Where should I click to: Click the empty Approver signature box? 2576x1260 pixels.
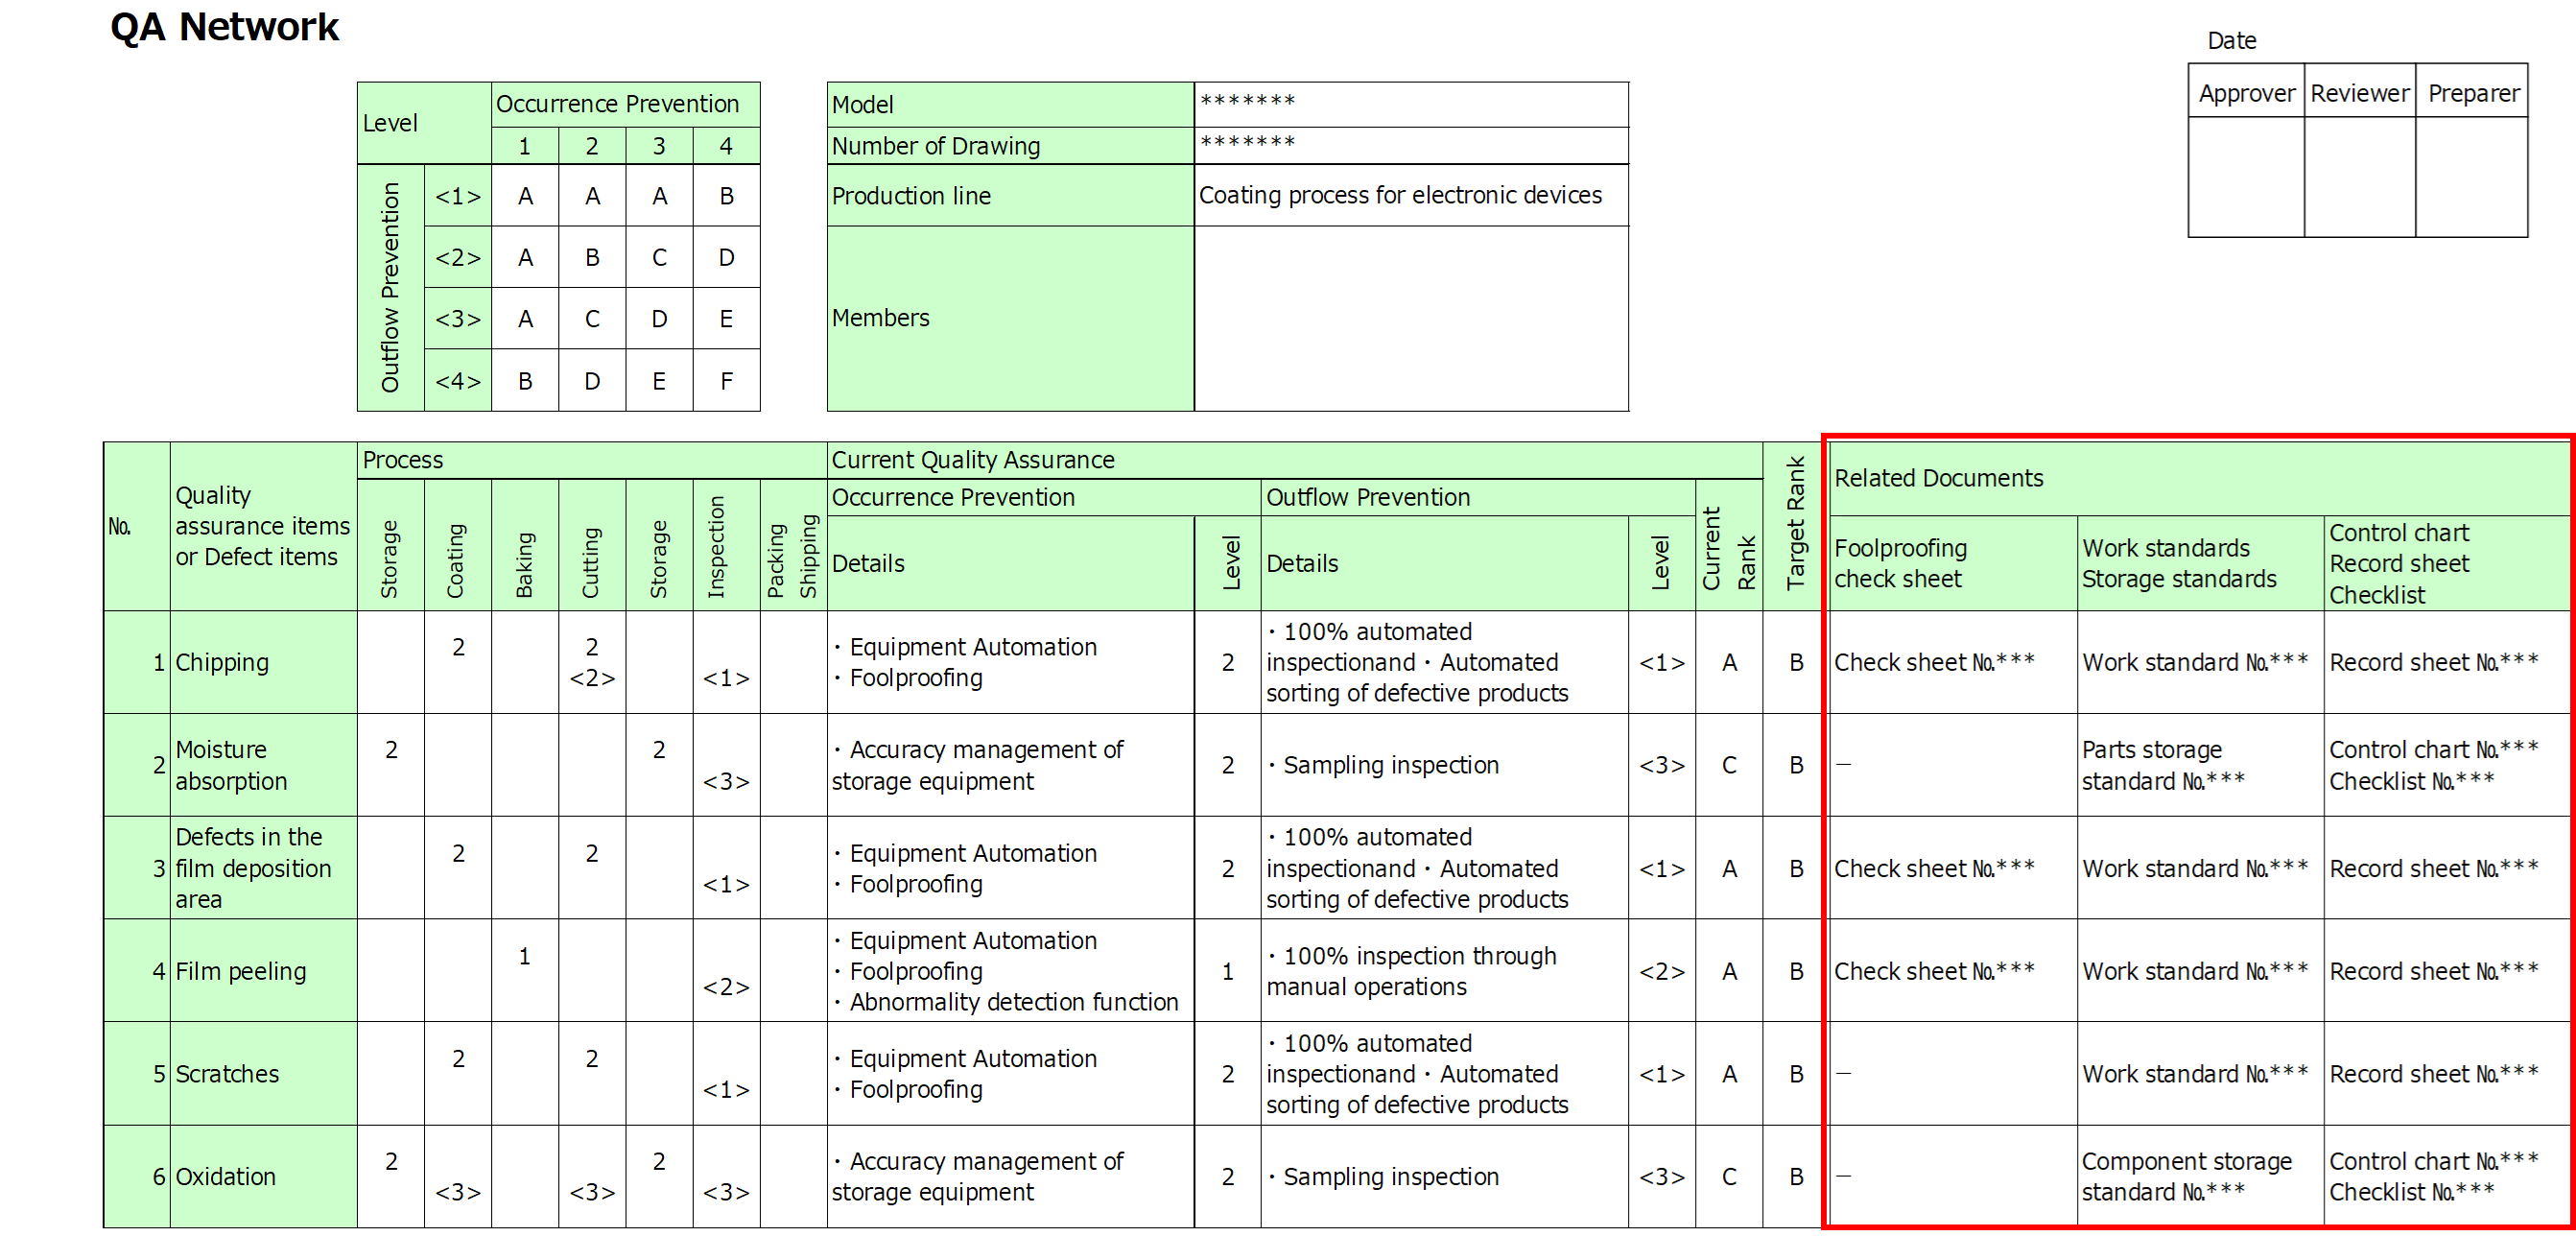click(x=2246, y=177)
